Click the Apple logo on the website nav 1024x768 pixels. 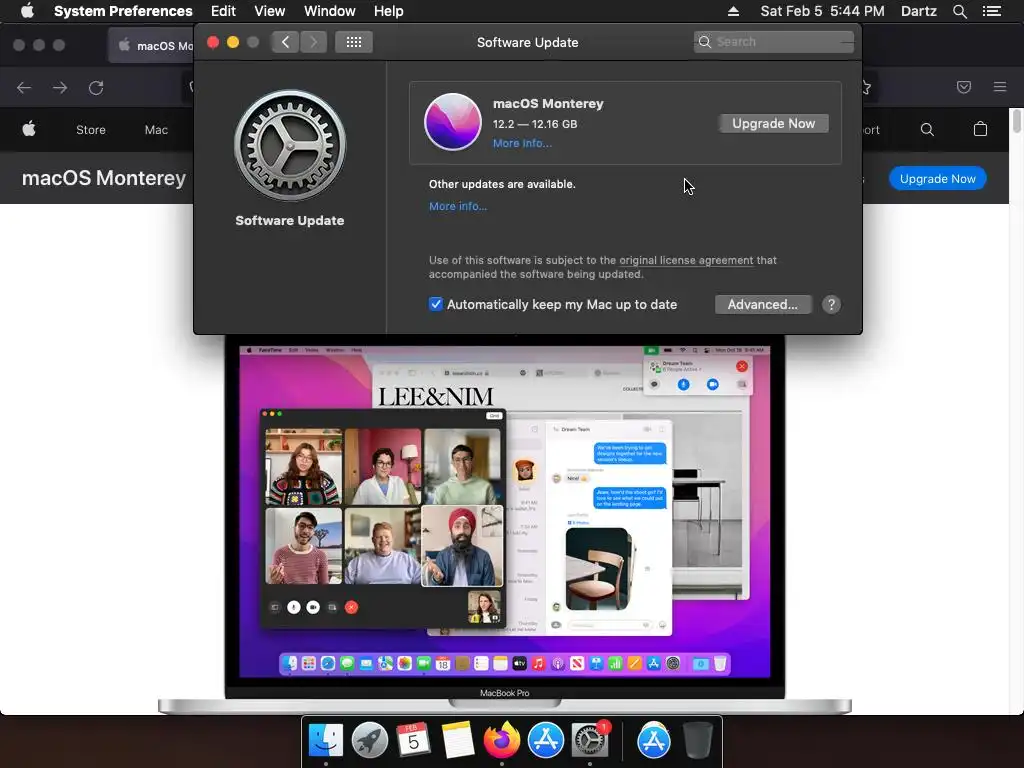point(29,129)
